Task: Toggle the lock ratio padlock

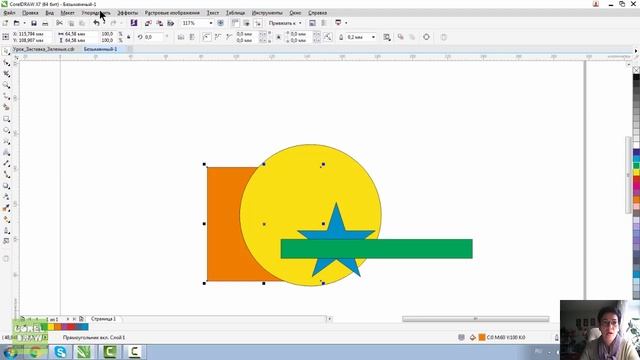Action: click(129, 37)
